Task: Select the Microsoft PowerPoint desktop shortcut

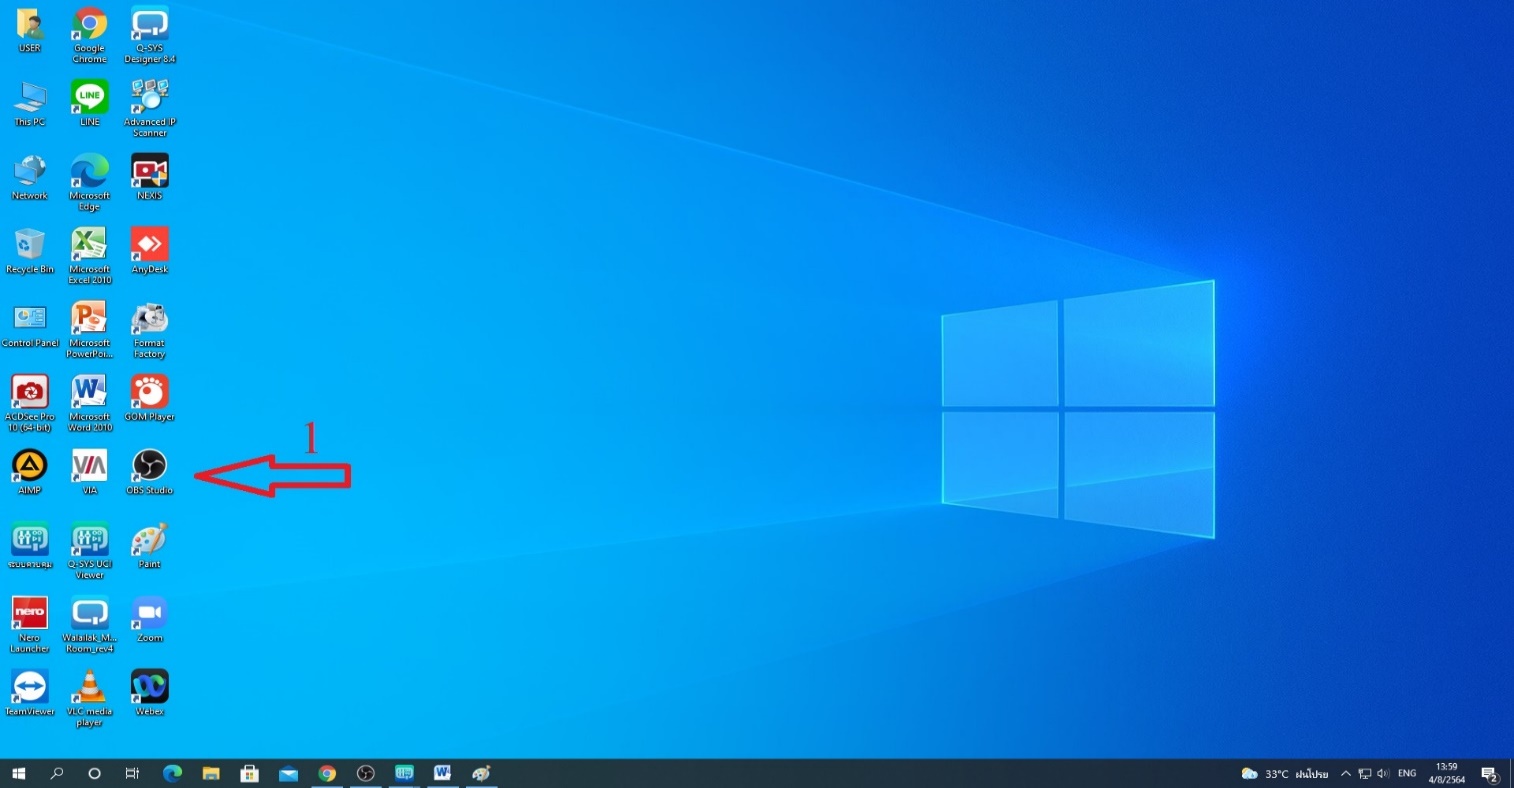Action: point(90,331)
